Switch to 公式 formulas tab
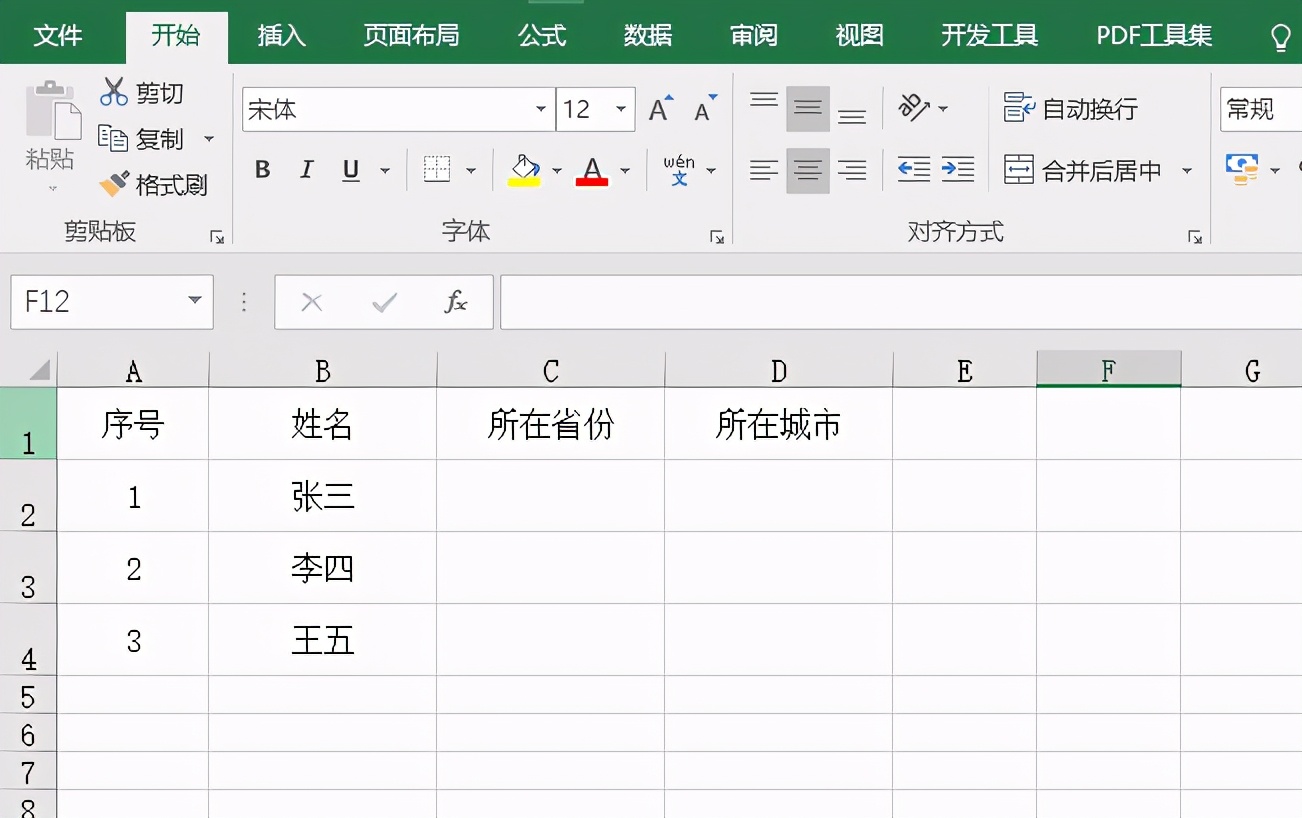The width and height of the screenshot is (1302, 818). click(542, 36)
